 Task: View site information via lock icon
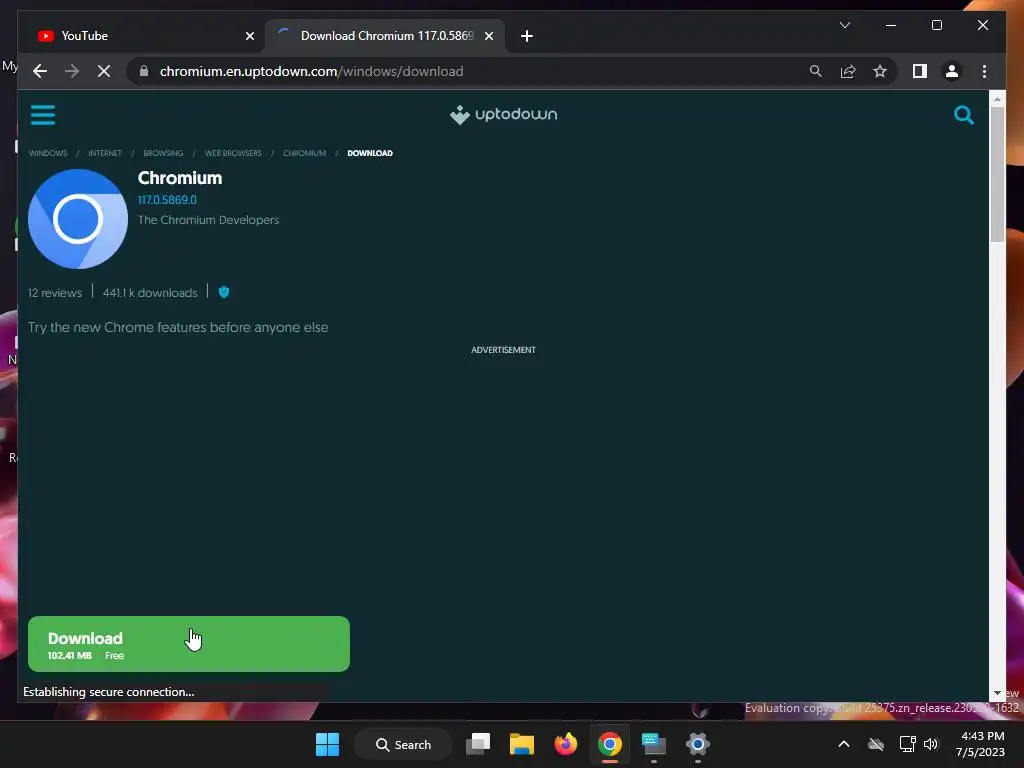[x=144, y=71]
